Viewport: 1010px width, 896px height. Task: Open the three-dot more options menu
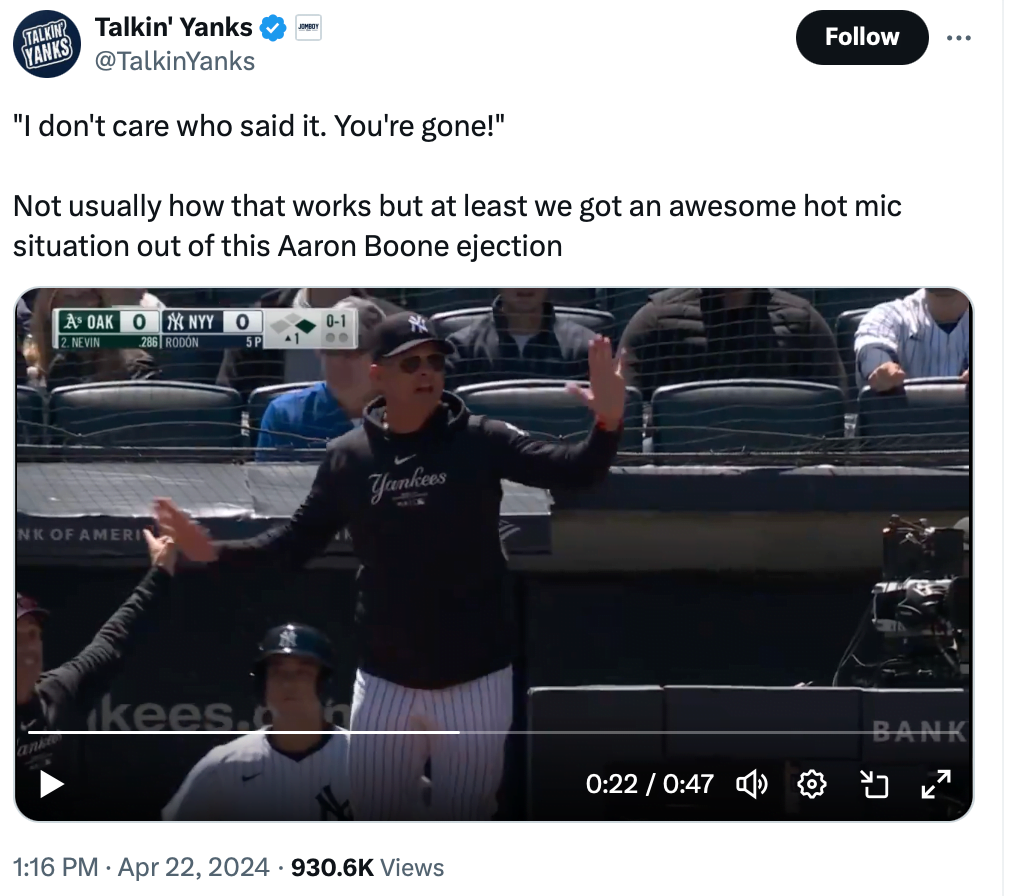(x=958, y=37)
